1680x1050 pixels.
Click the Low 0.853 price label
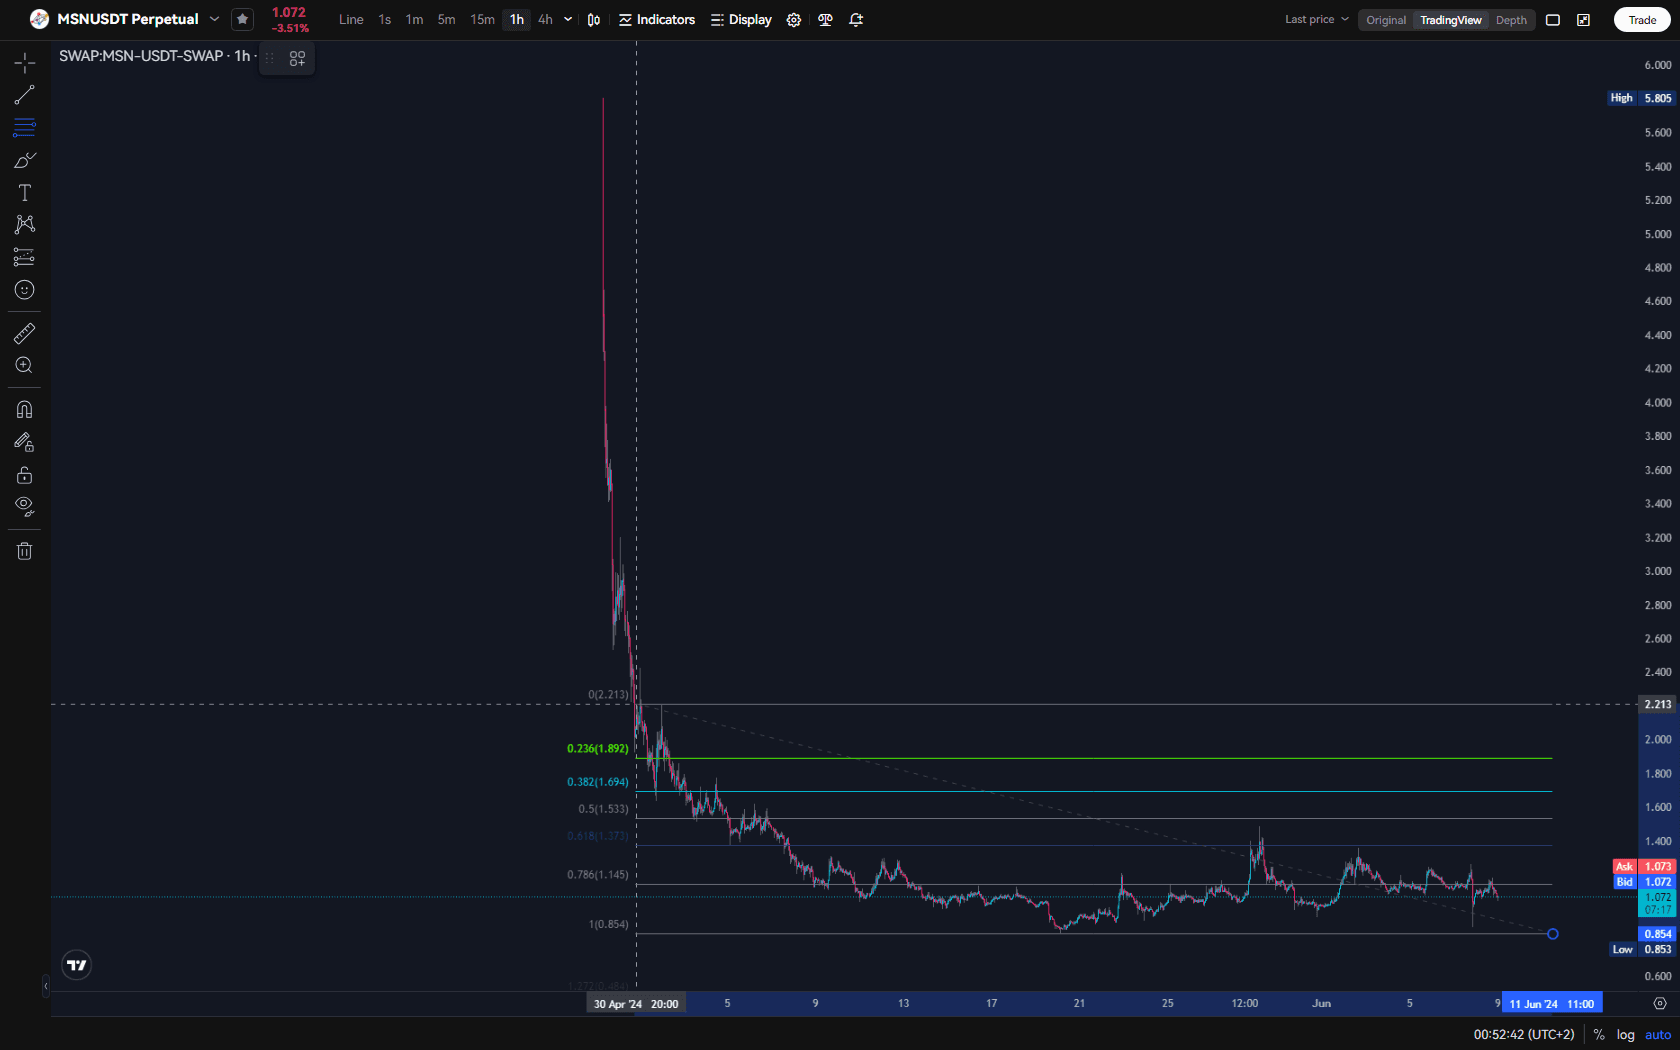click(x=1641, y=950)
